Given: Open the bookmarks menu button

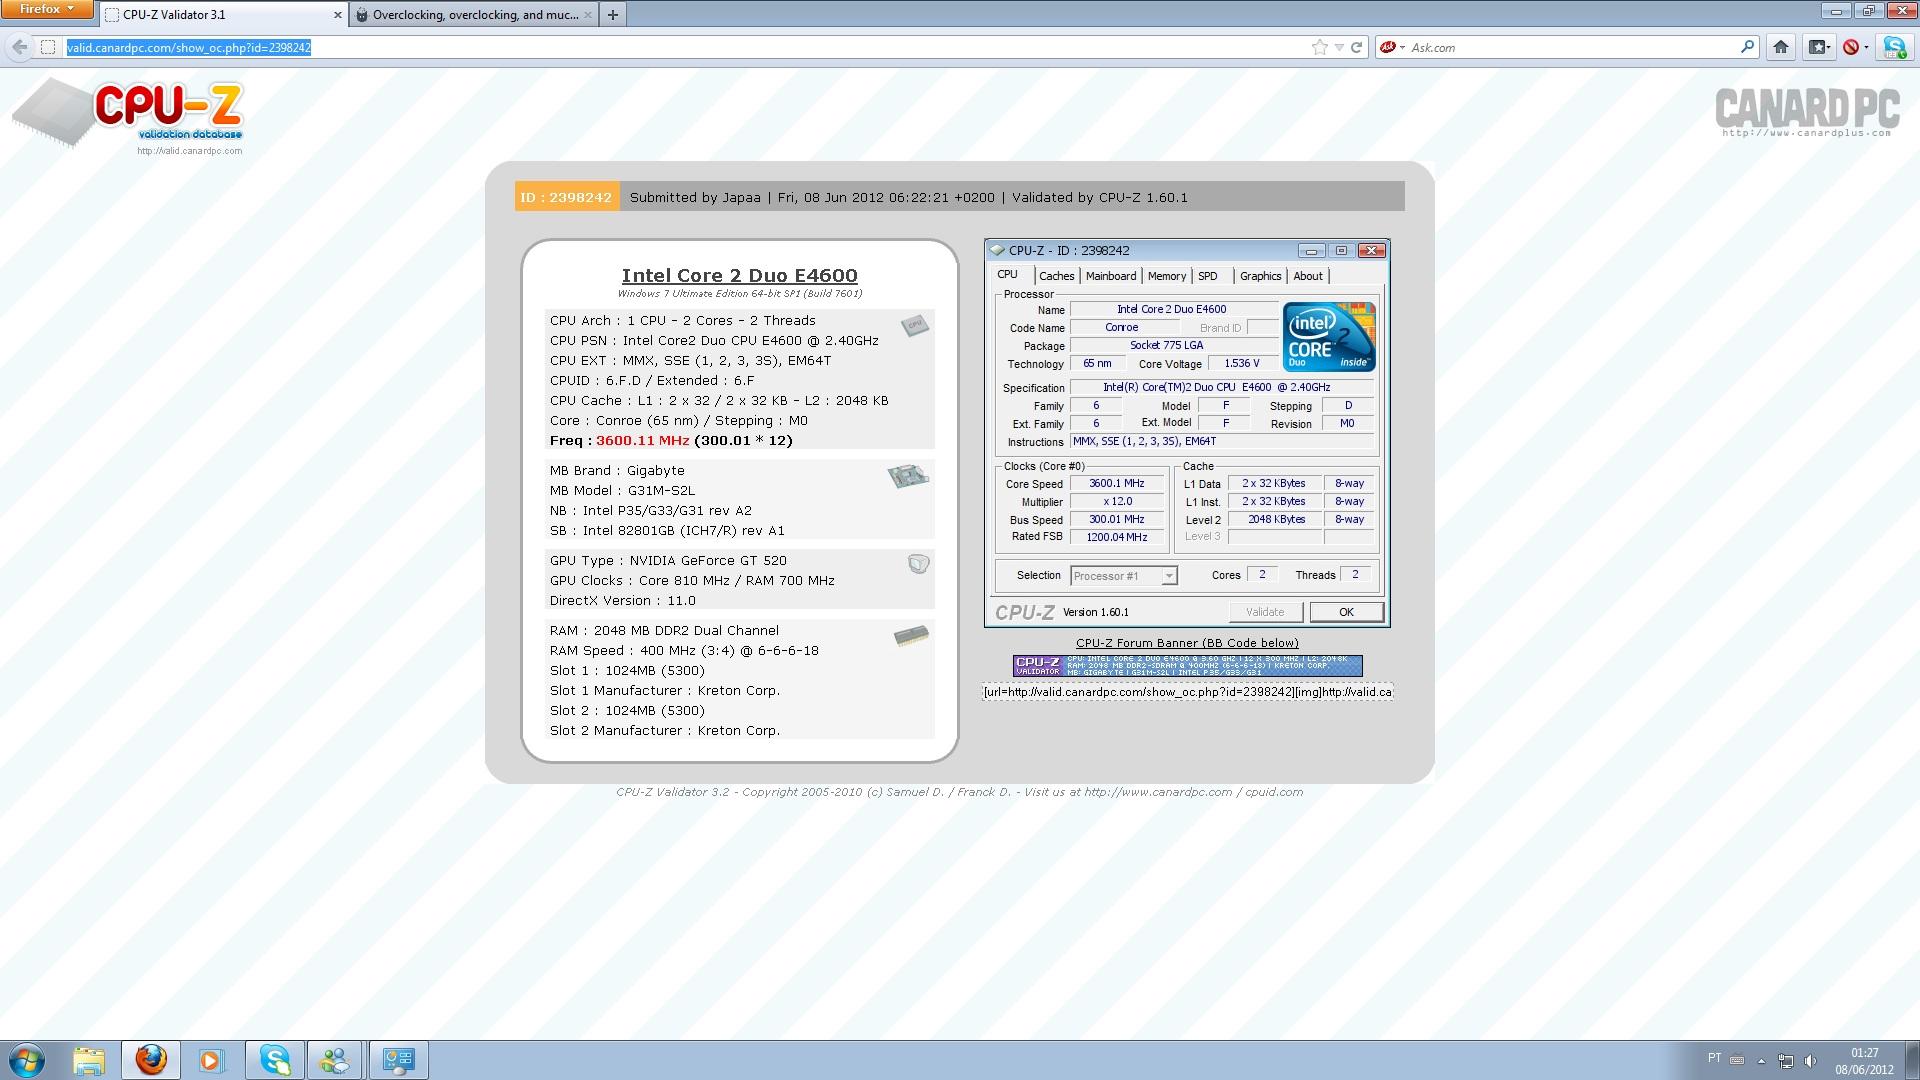Looking at the screenshot, I should [x=1819, y=47].
